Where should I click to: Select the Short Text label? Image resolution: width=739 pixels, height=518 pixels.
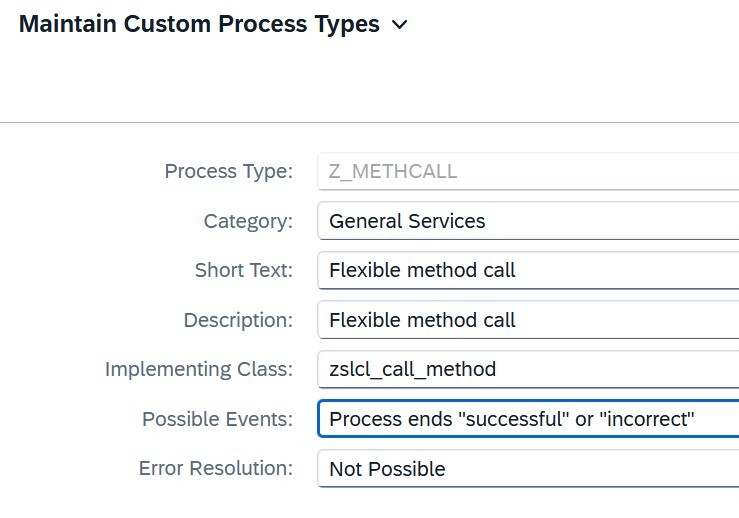pos(244,270)
